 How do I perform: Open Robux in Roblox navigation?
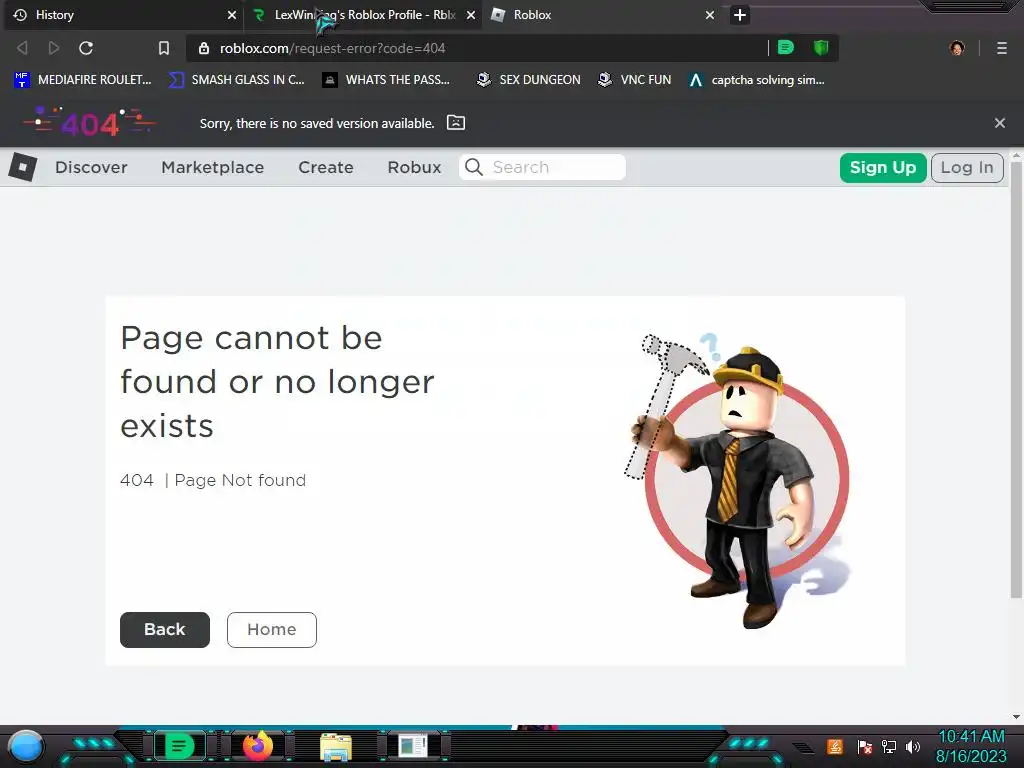414,167
